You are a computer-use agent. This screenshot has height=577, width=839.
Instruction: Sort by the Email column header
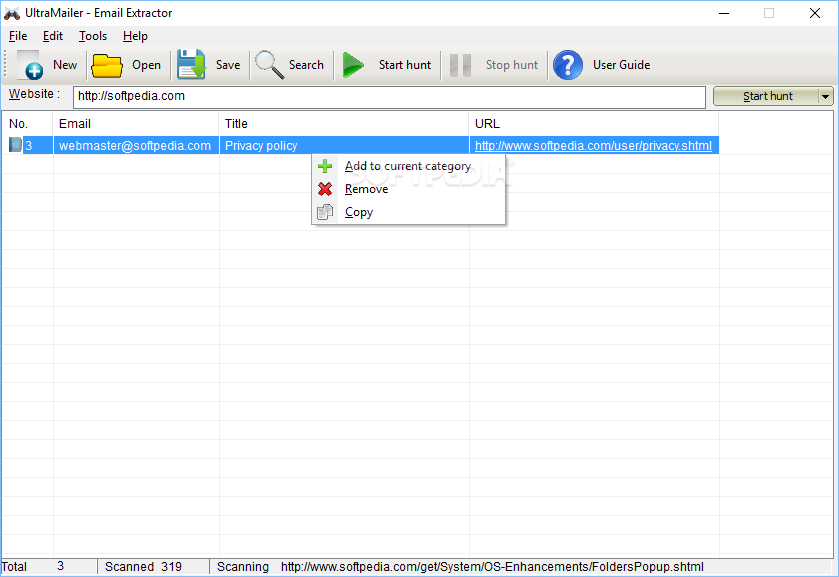[x=136, y=124]
